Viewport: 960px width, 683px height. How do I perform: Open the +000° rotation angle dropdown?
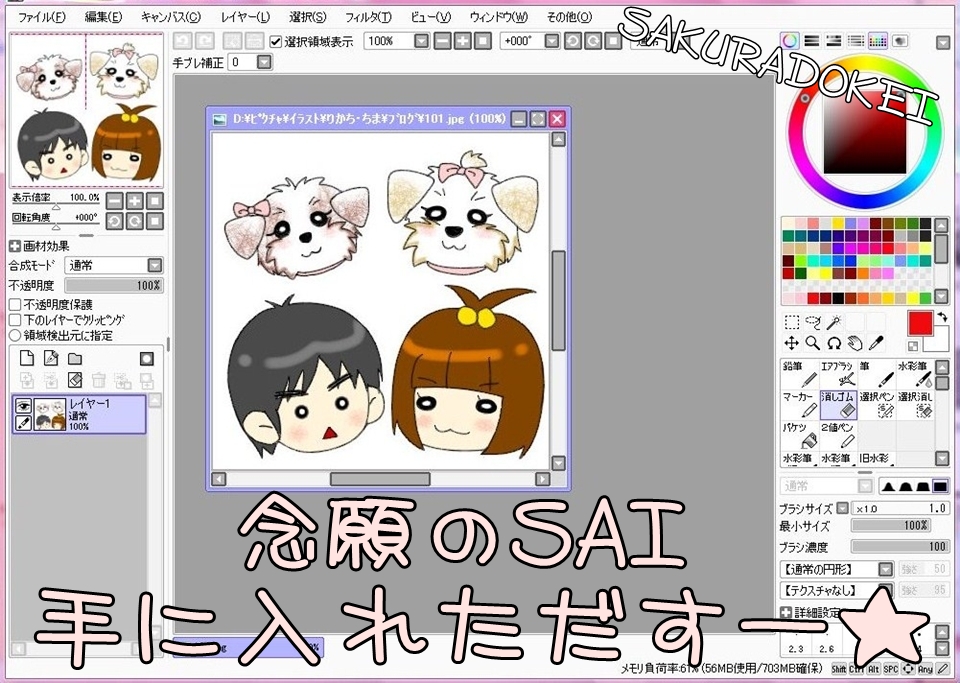(552, 41)
